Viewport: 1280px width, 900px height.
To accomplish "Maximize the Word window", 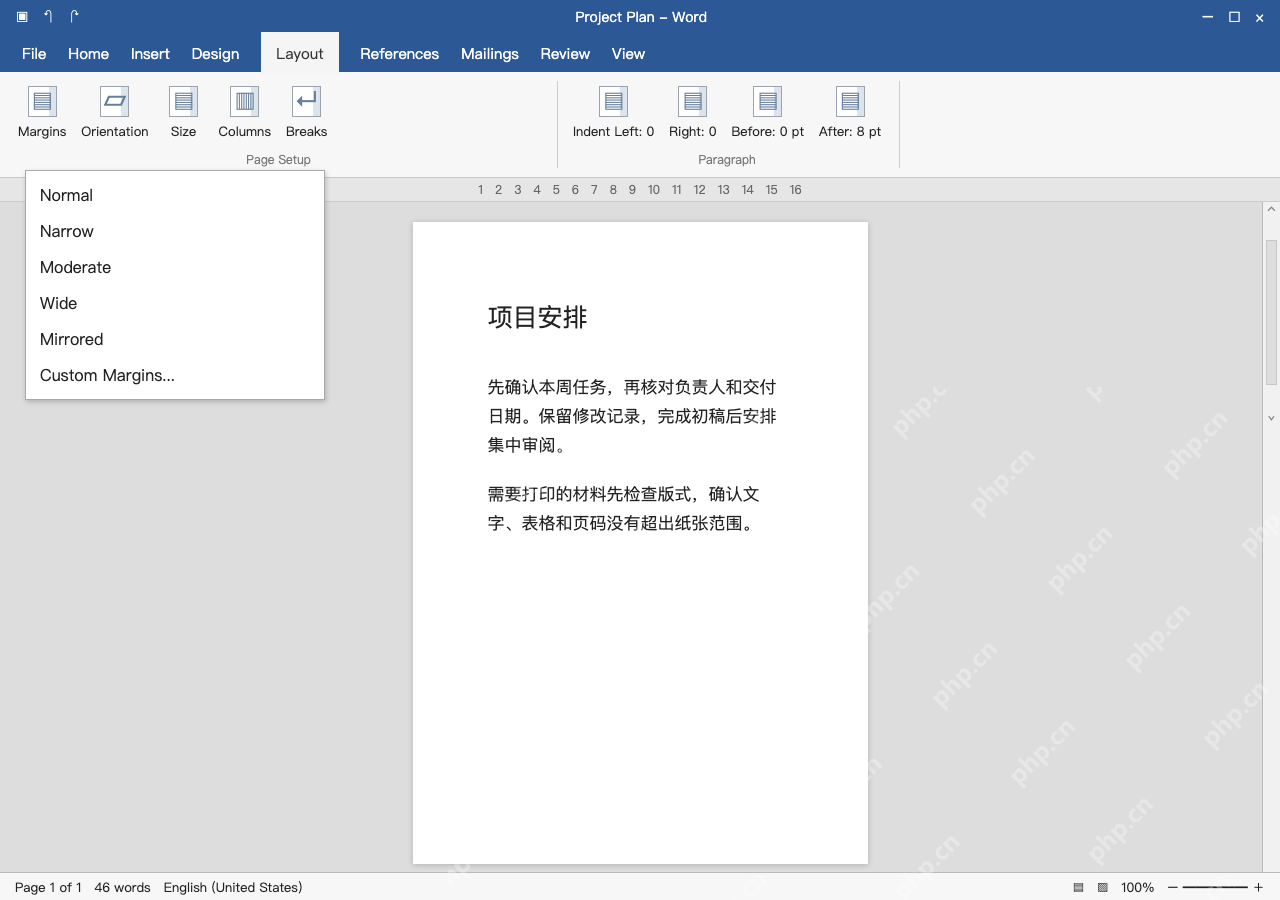I will [x=1235, y=17].
